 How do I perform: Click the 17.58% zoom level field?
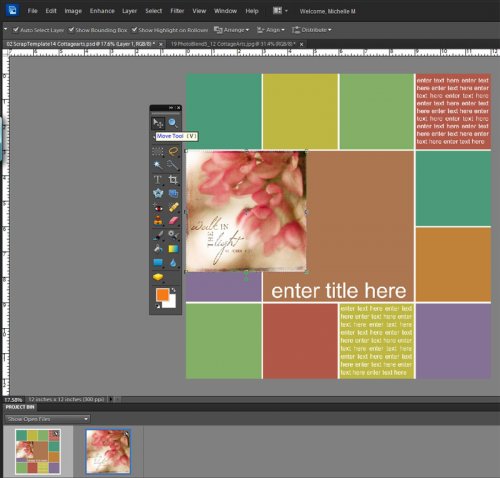click(13, 399)
